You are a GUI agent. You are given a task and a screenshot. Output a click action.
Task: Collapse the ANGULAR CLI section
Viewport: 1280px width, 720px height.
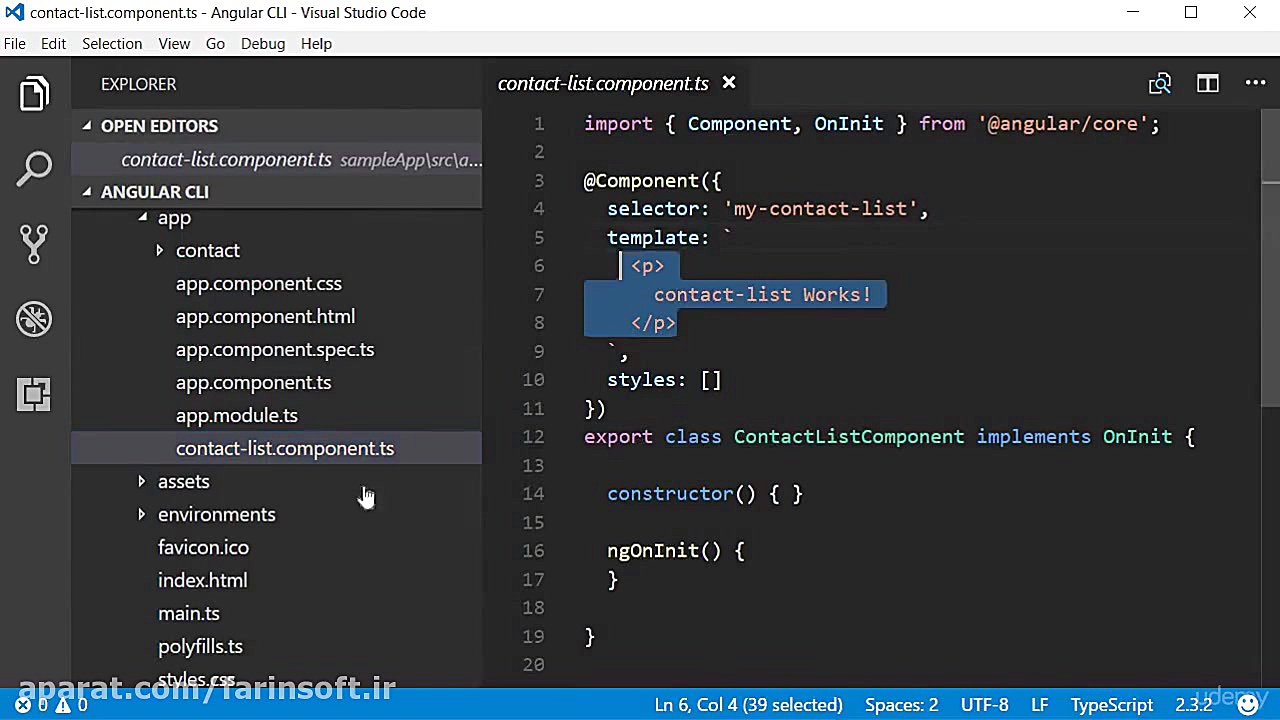pos(87,192)
